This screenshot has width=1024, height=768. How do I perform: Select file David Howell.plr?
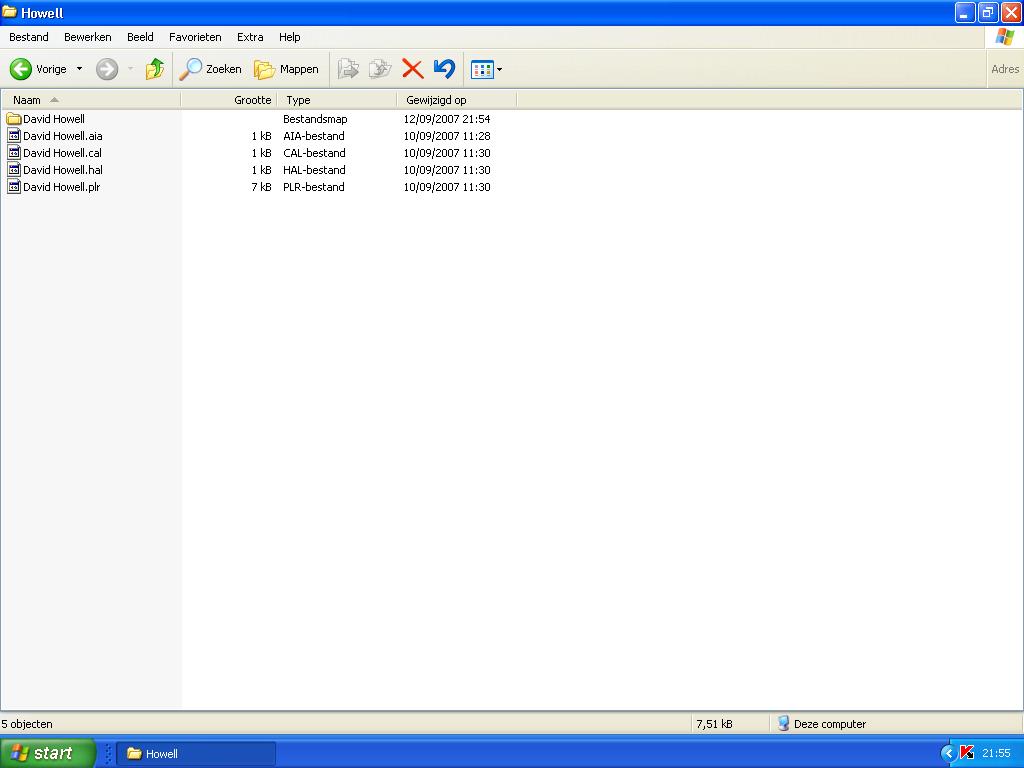coord(61,187)
